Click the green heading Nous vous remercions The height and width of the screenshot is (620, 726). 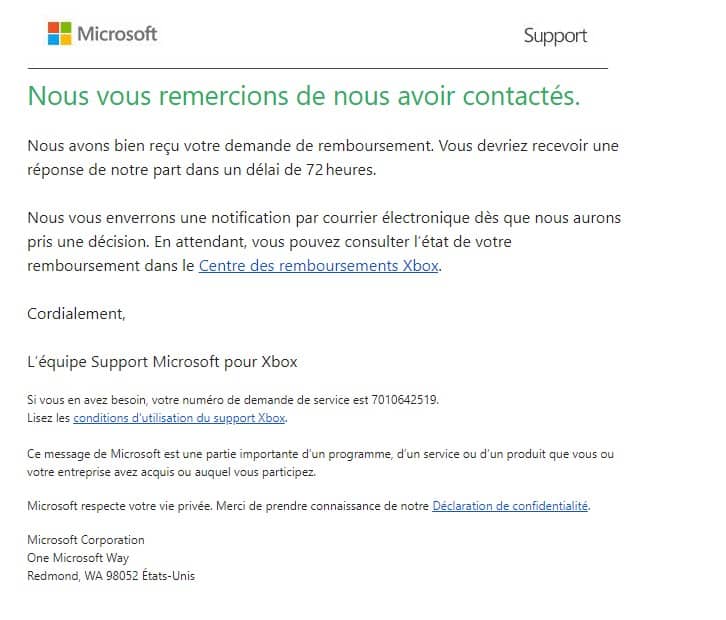click(x=304, y=96)
